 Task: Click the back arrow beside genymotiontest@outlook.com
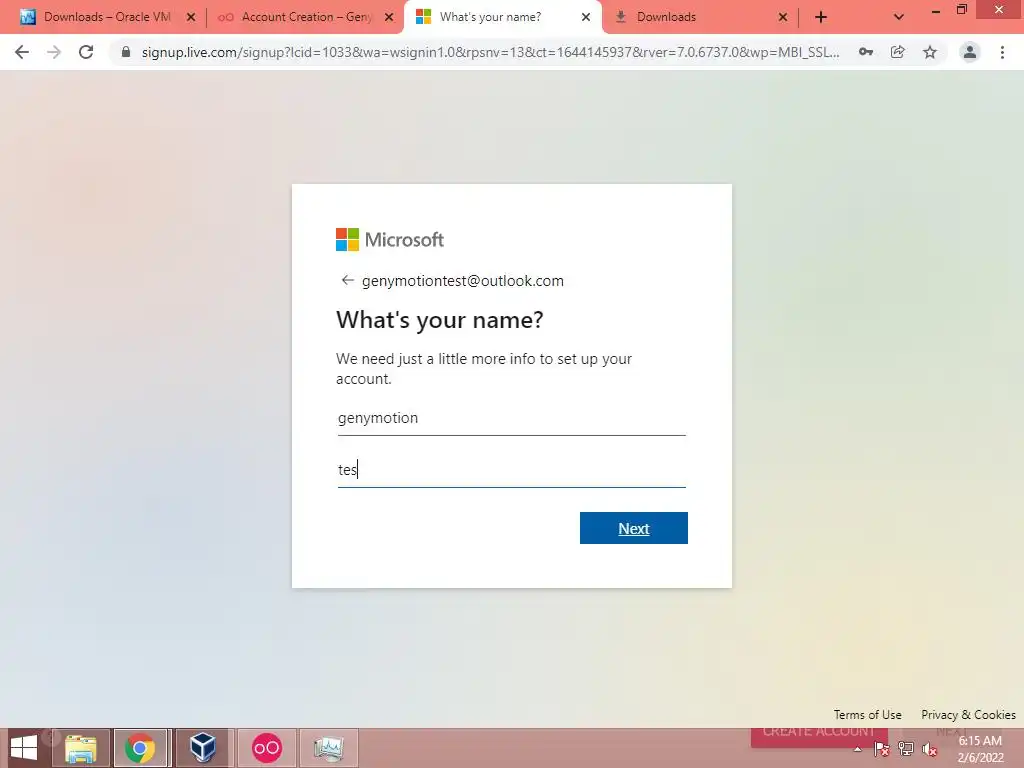pos(347,280)
